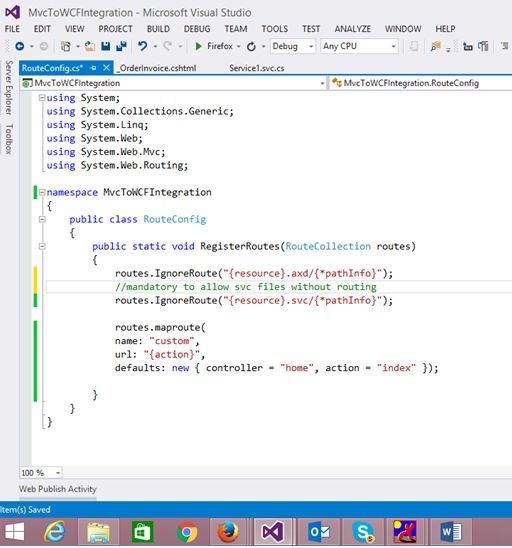Click the New Project toolbar icon
Screen dimensions: 512x548
(66, 46)
